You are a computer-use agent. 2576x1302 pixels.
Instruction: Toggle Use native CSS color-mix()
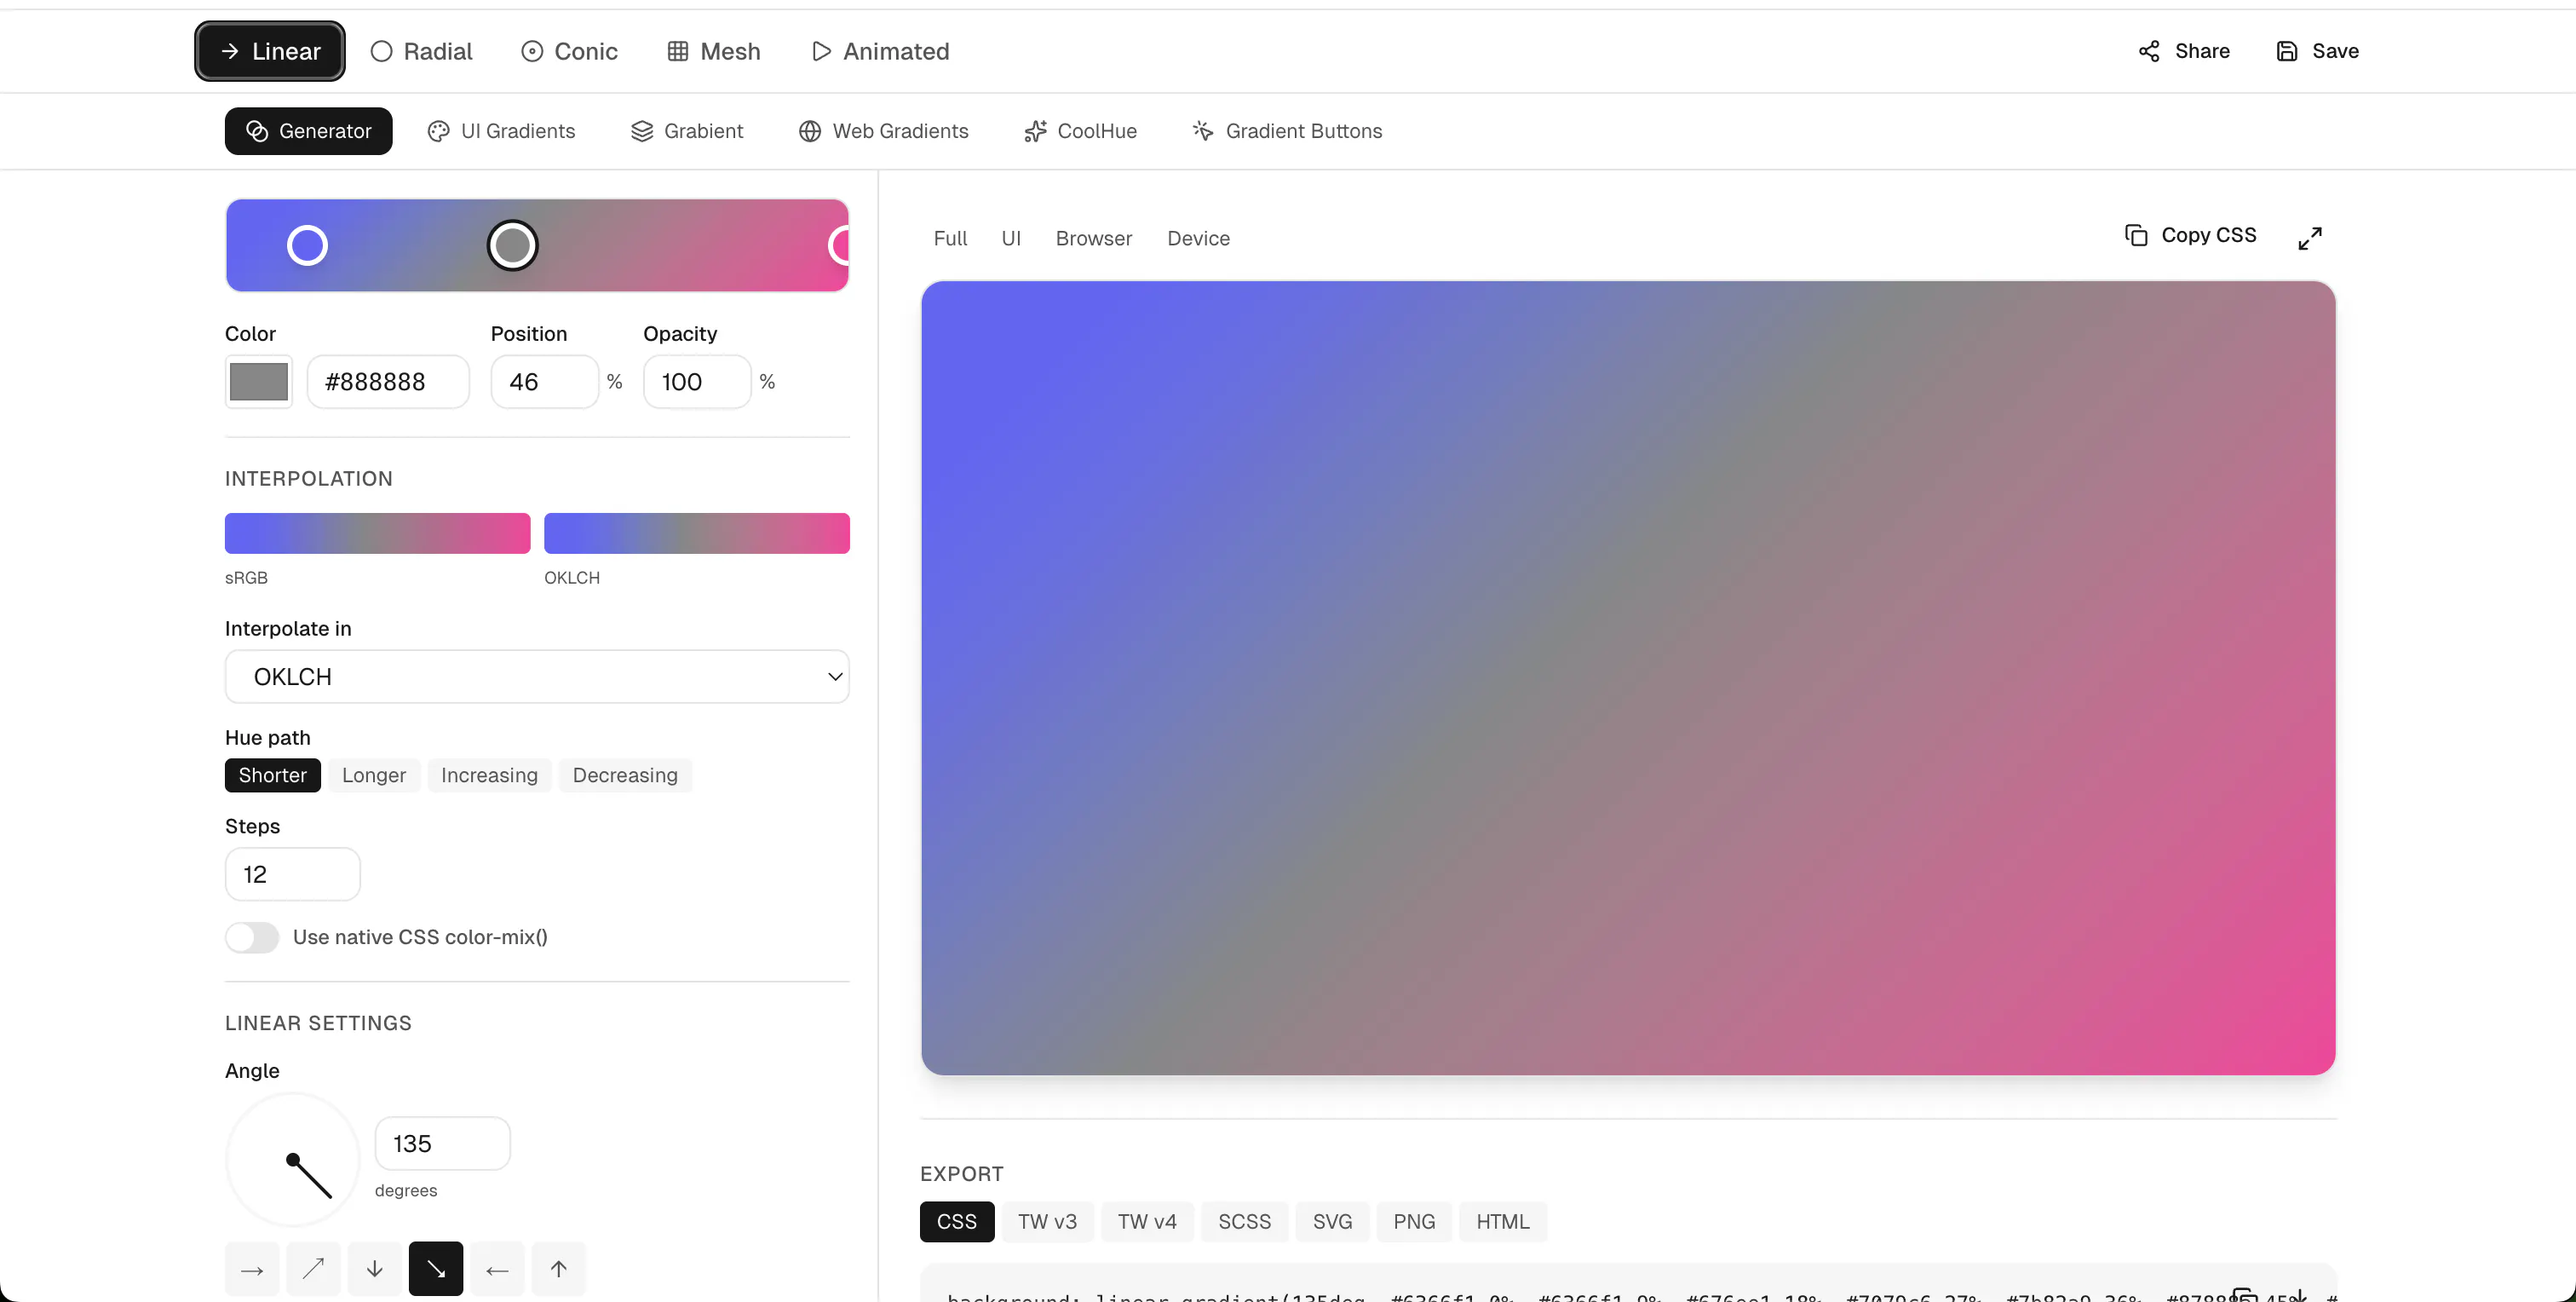point(252,937)
